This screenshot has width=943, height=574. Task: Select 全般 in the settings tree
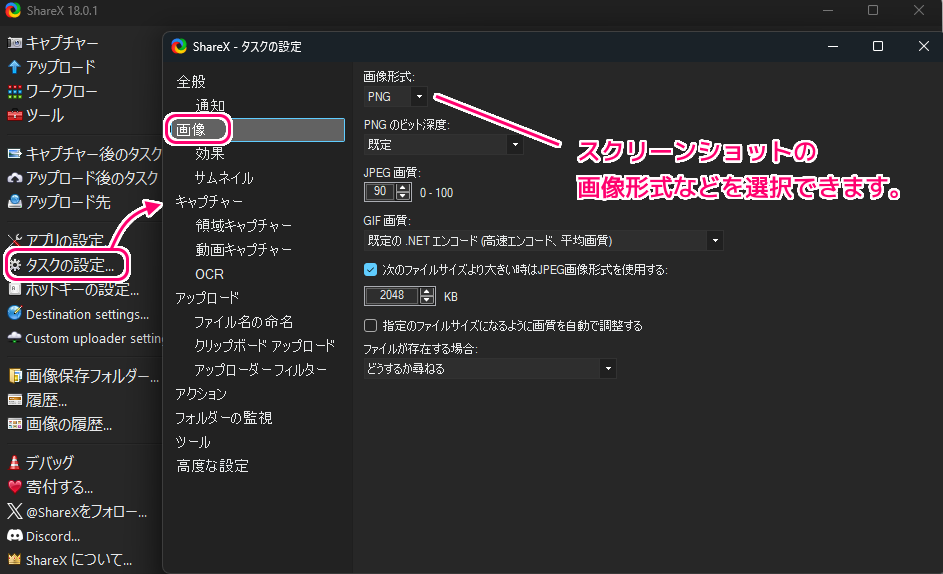(x=191, y=82)
